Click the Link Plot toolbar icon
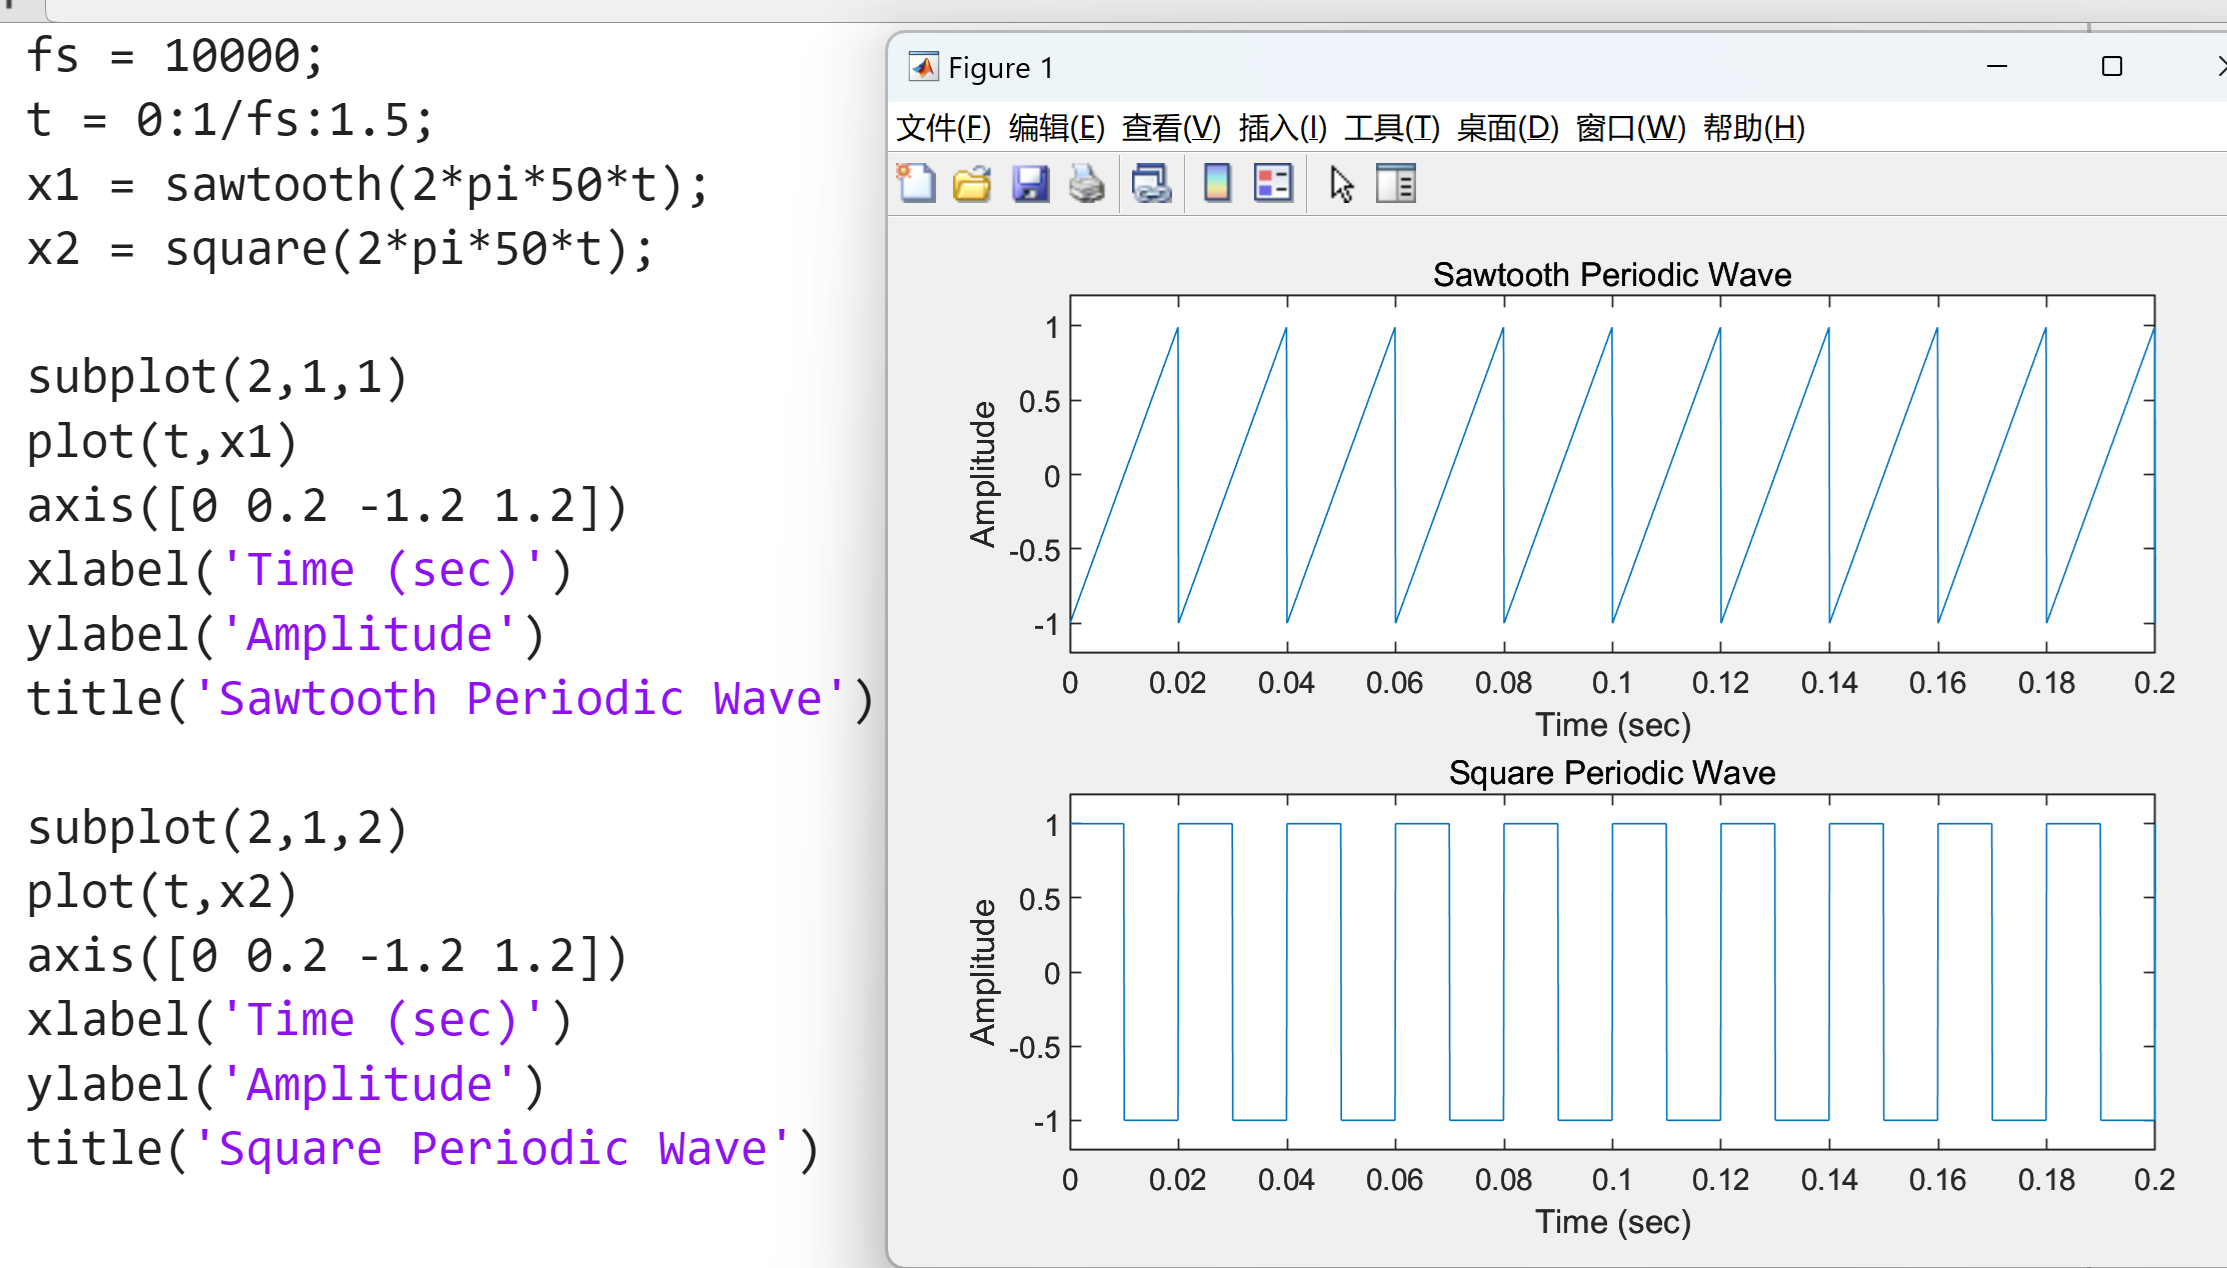The height and width of the screenshot is (1268, 2227). coord(1151,184)
